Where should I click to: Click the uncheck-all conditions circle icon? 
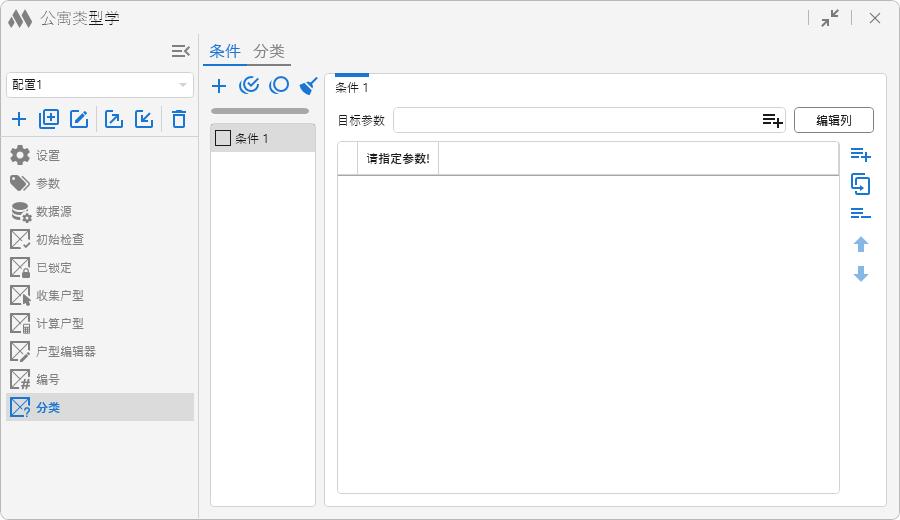(x=280, y=86)
